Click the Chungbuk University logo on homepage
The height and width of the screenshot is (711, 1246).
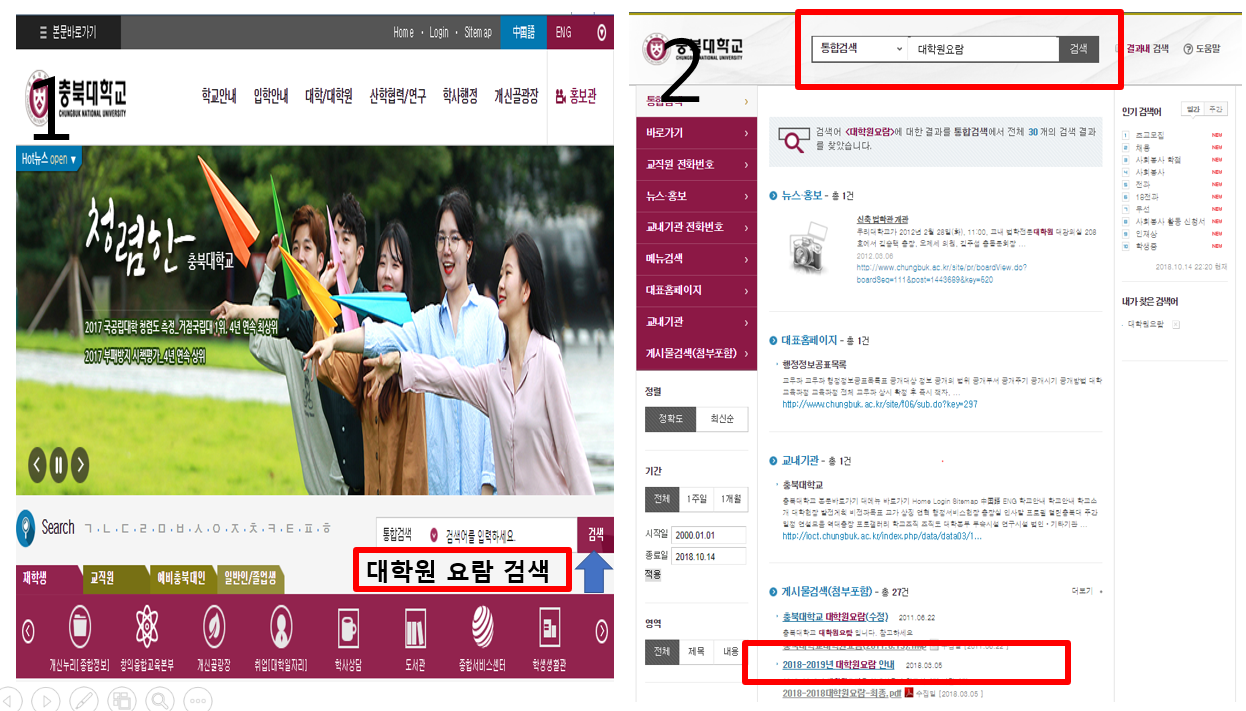[75, 98]
